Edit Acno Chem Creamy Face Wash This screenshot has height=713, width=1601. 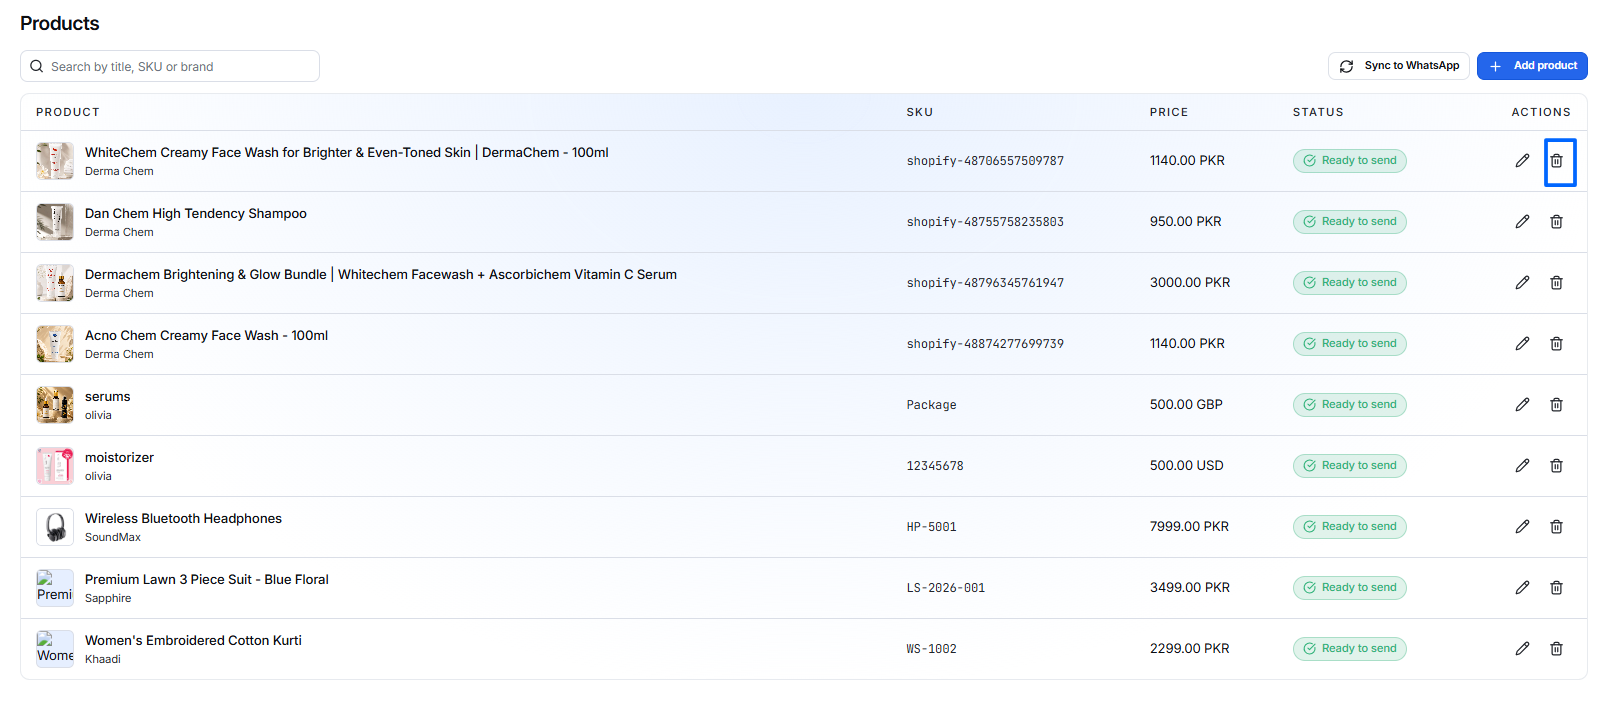[x=1522, y=344]
